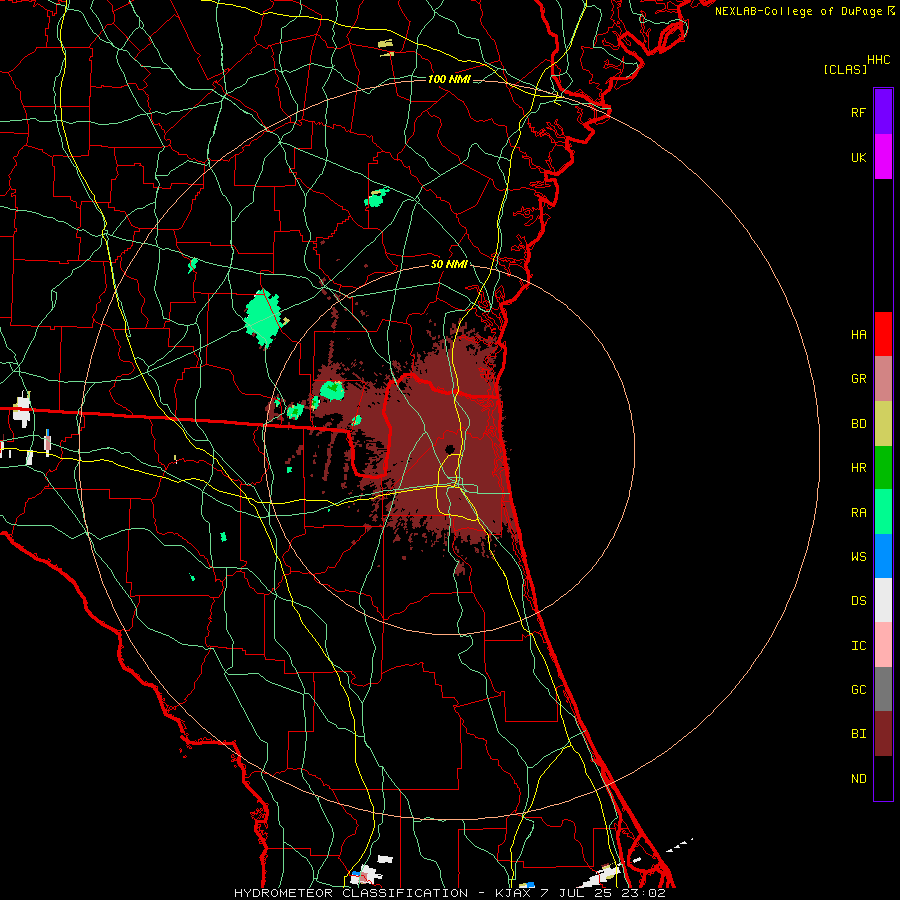Image resolution: width=900 pixels, height=900 pixels.
Task: Click the IC light pink legend swatch
Action: pos(883,645)
